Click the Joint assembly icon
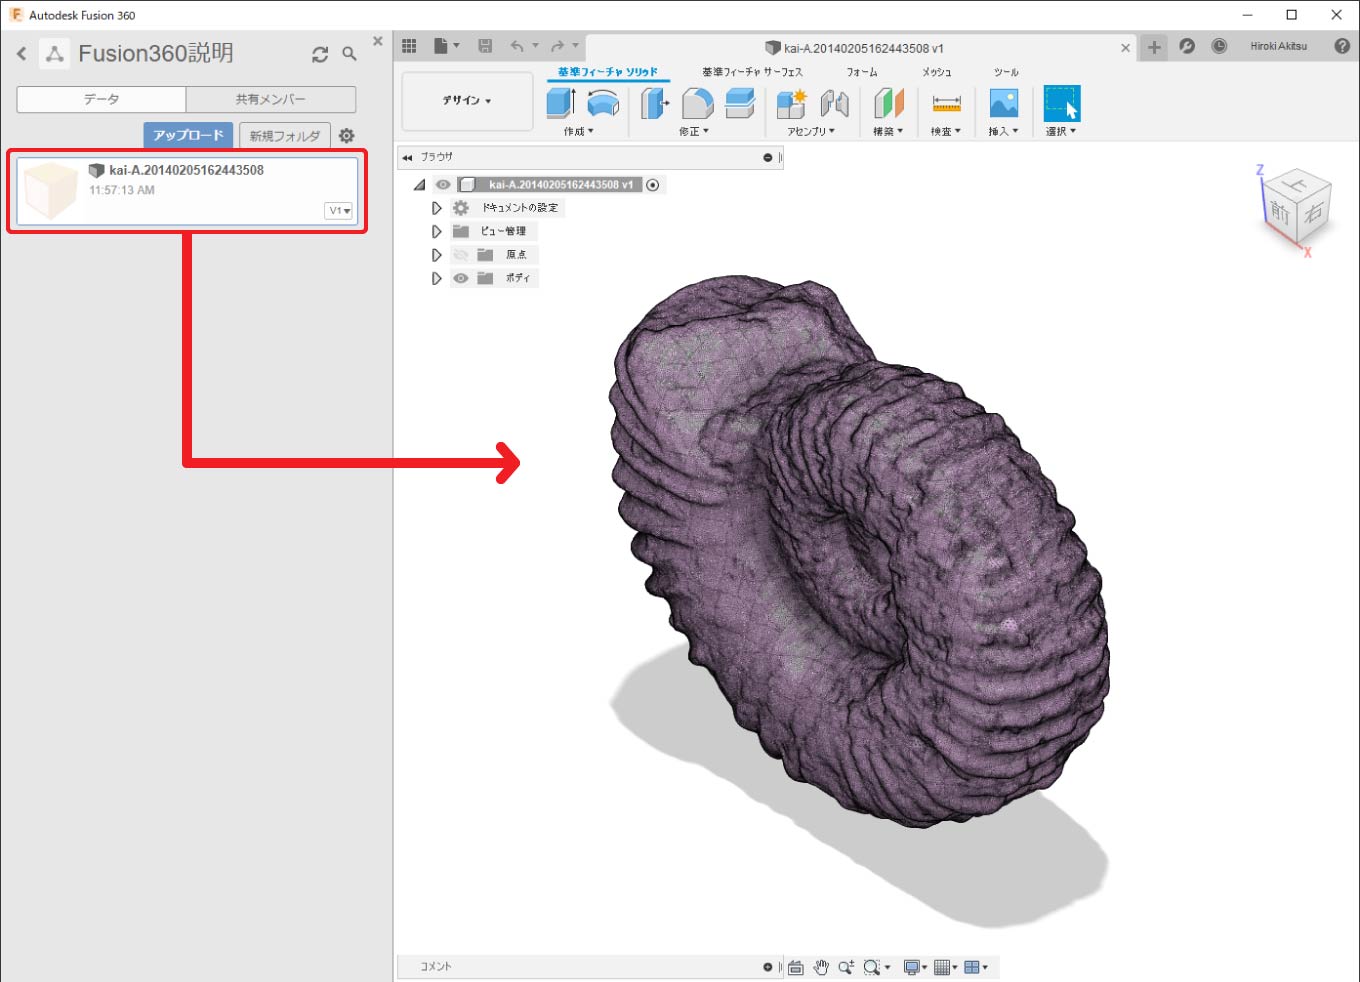1360x982 pixels. [834, 103]
